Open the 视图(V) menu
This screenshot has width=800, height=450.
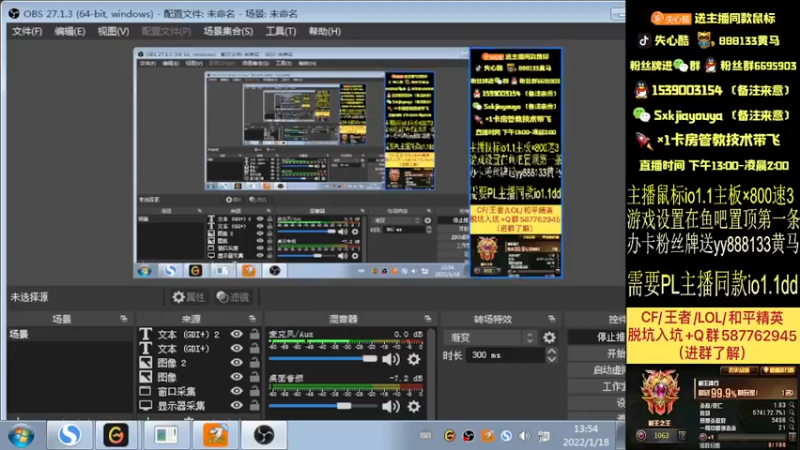pyautogui.click(x=113, y=32)
